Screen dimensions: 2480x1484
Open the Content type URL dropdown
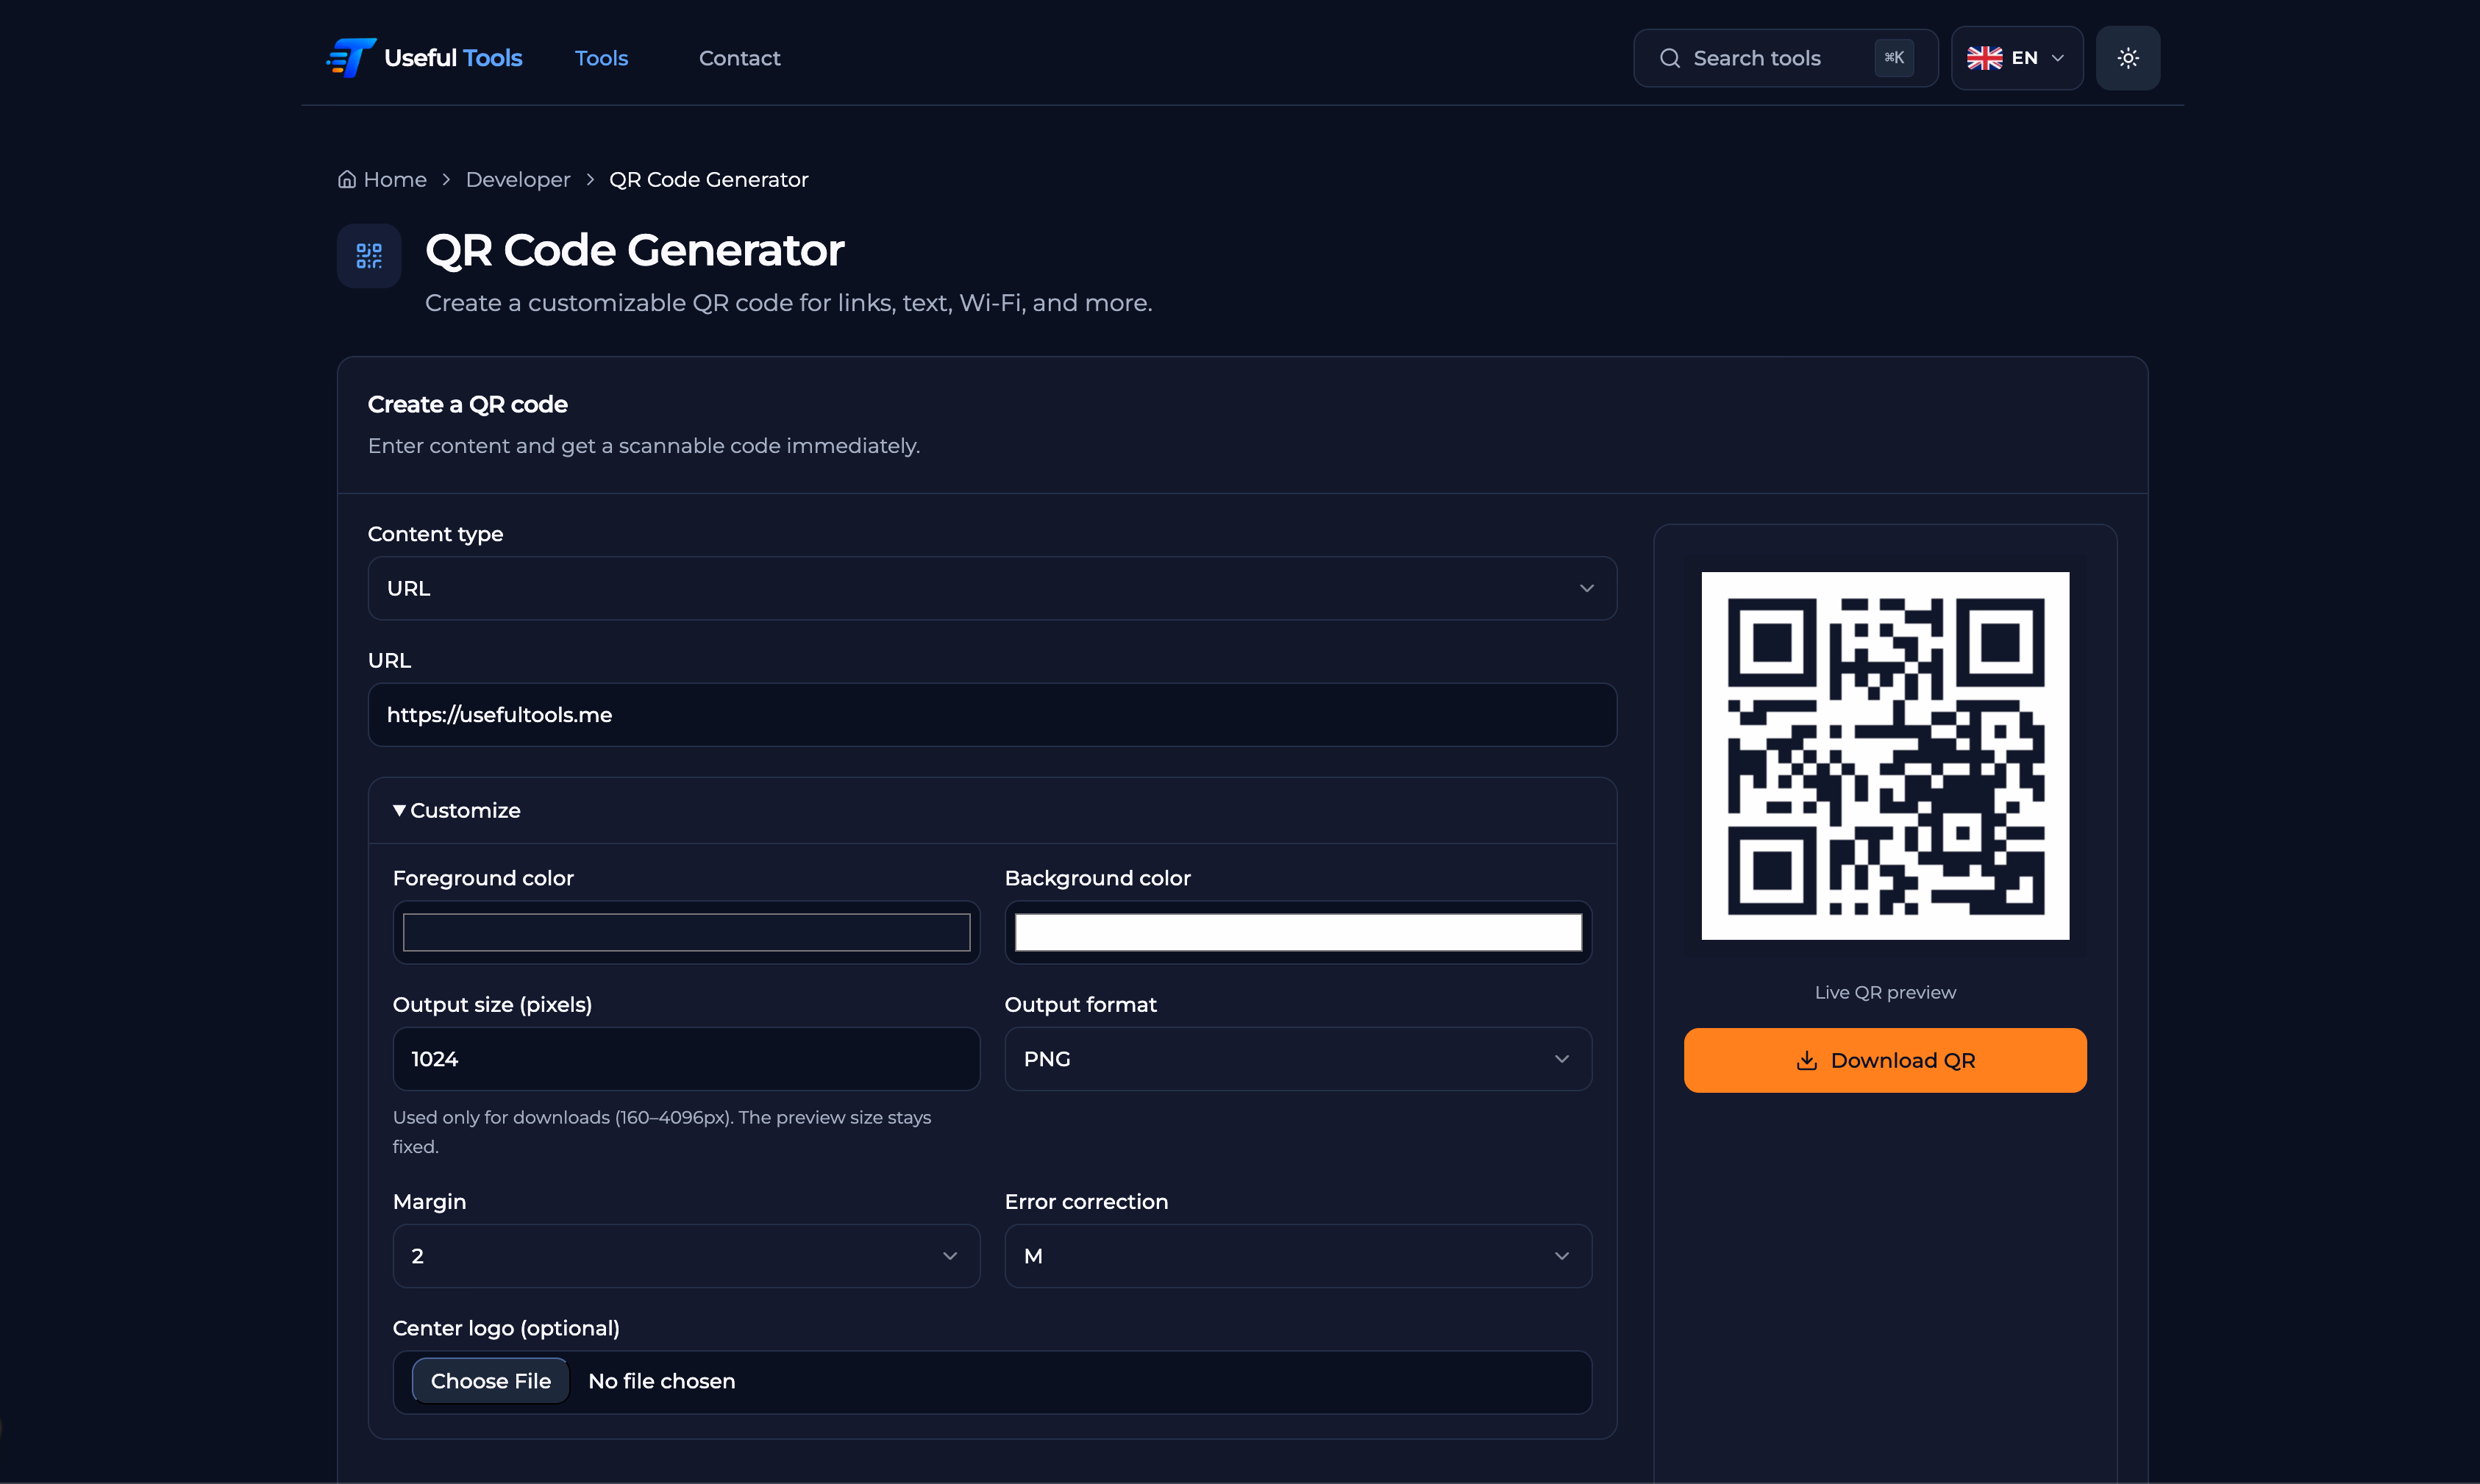point(992,588)
